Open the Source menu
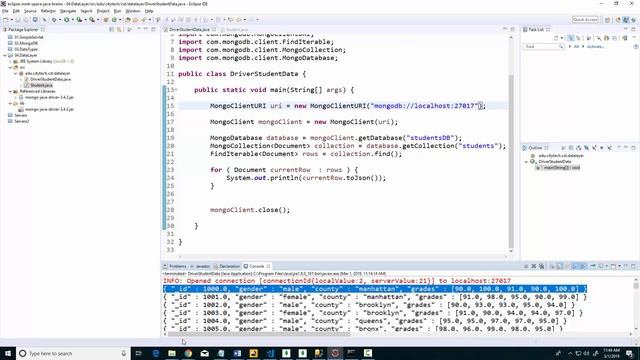The image size is (640, 360). pyautogui.click(x=30, y=11)
